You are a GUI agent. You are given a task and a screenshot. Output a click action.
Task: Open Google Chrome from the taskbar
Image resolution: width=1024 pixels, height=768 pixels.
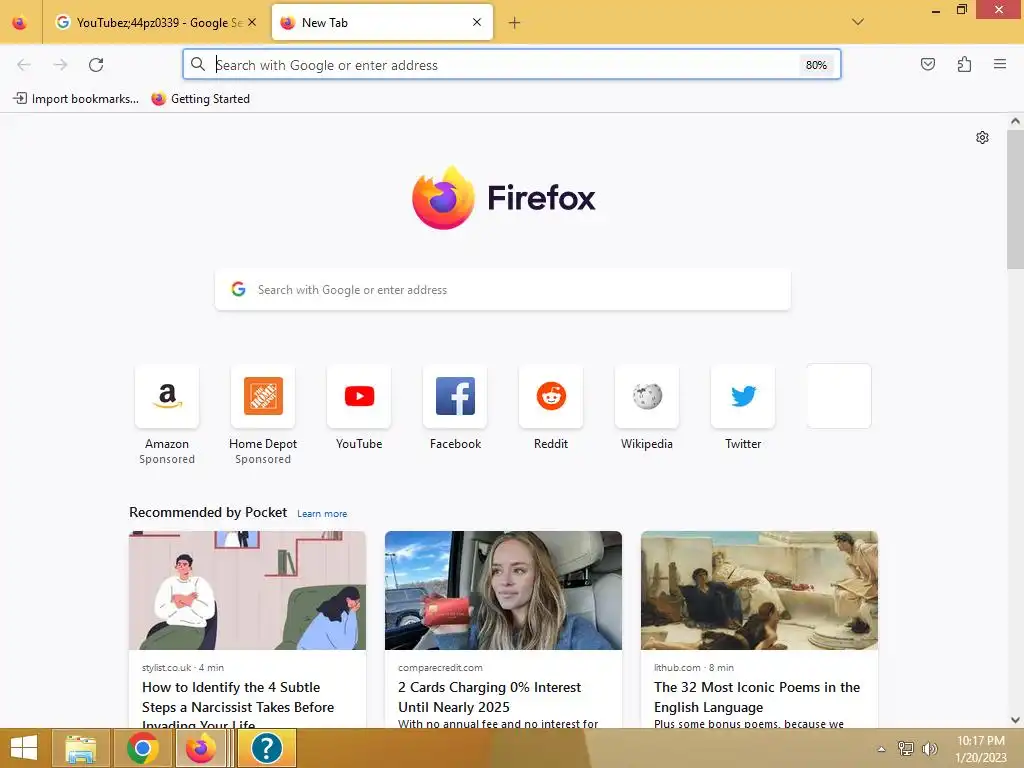[142, 748]
